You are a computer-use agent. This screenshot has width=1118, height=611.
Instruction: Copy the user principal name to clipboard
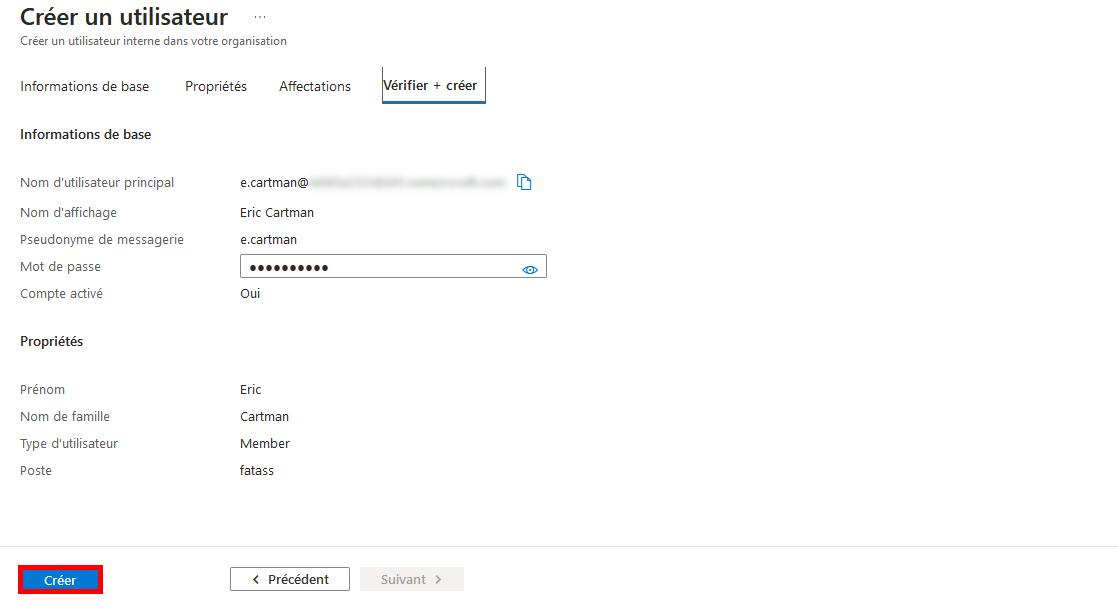point(524,182)
